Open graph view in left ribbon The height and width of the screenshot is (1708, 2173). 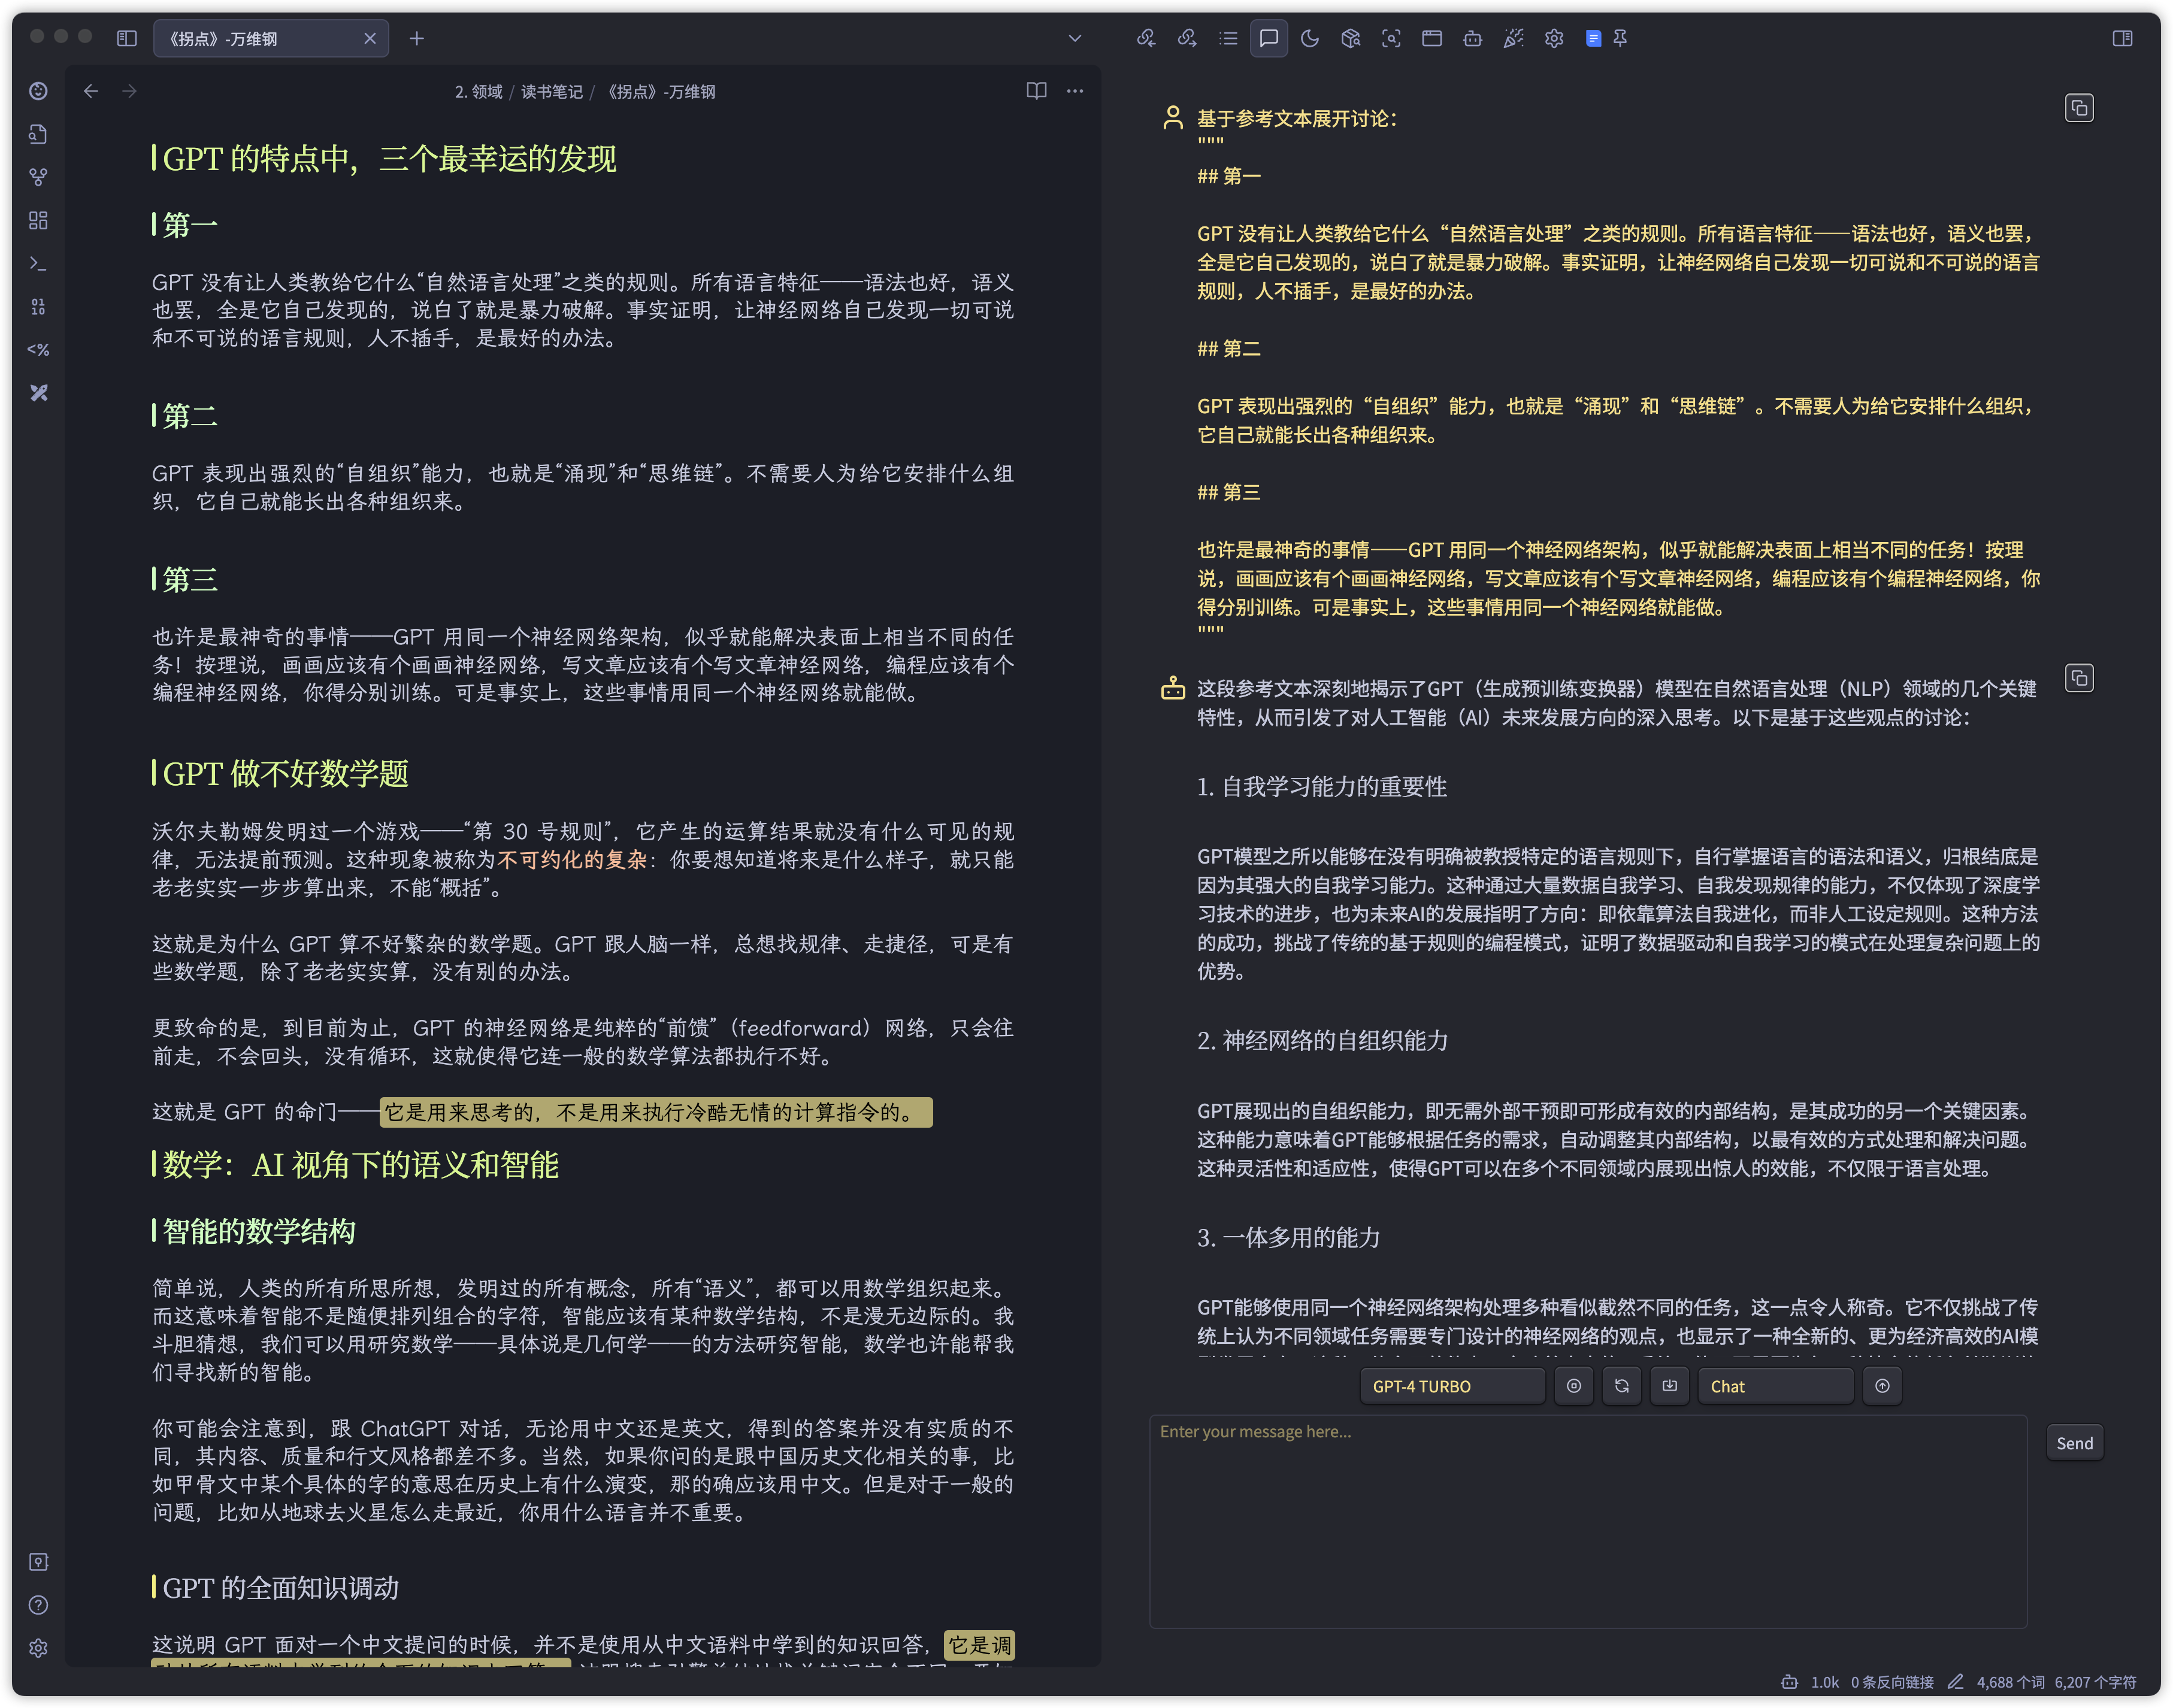click(38, 177)
